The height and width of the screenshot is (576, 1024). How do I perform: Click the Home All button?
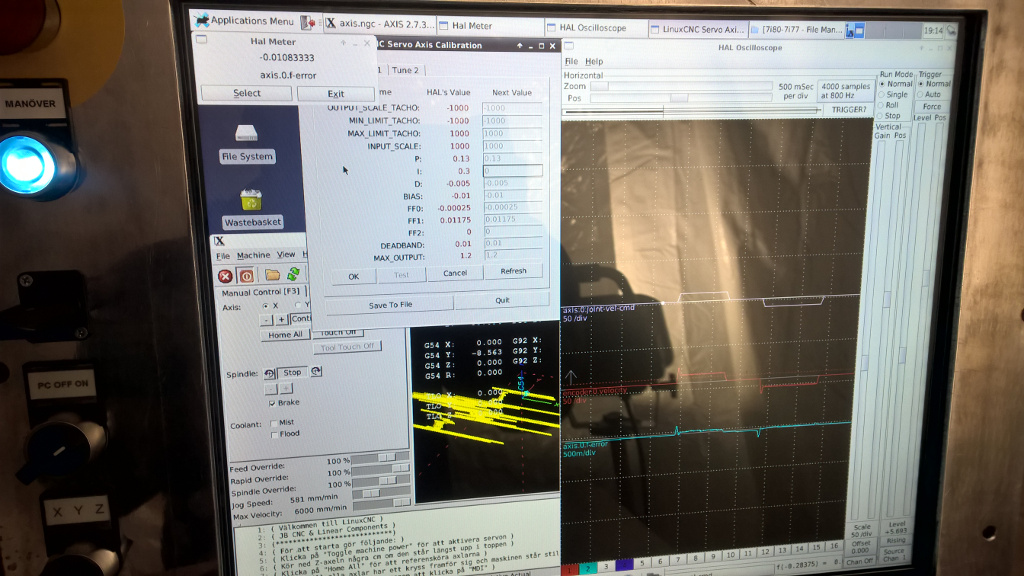285,334
